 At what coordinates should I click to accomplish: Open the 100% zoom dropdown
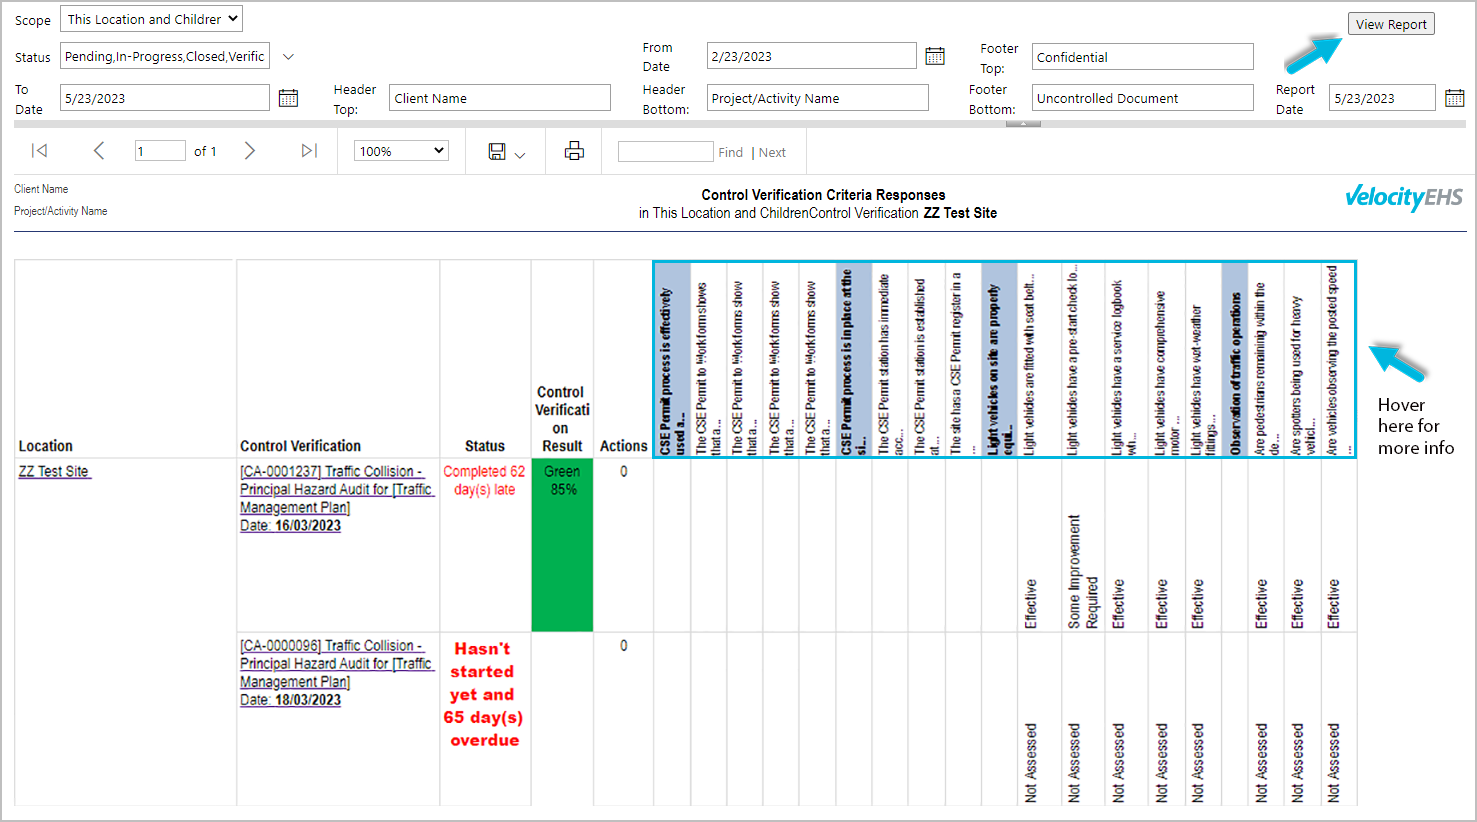pos(401,151)
